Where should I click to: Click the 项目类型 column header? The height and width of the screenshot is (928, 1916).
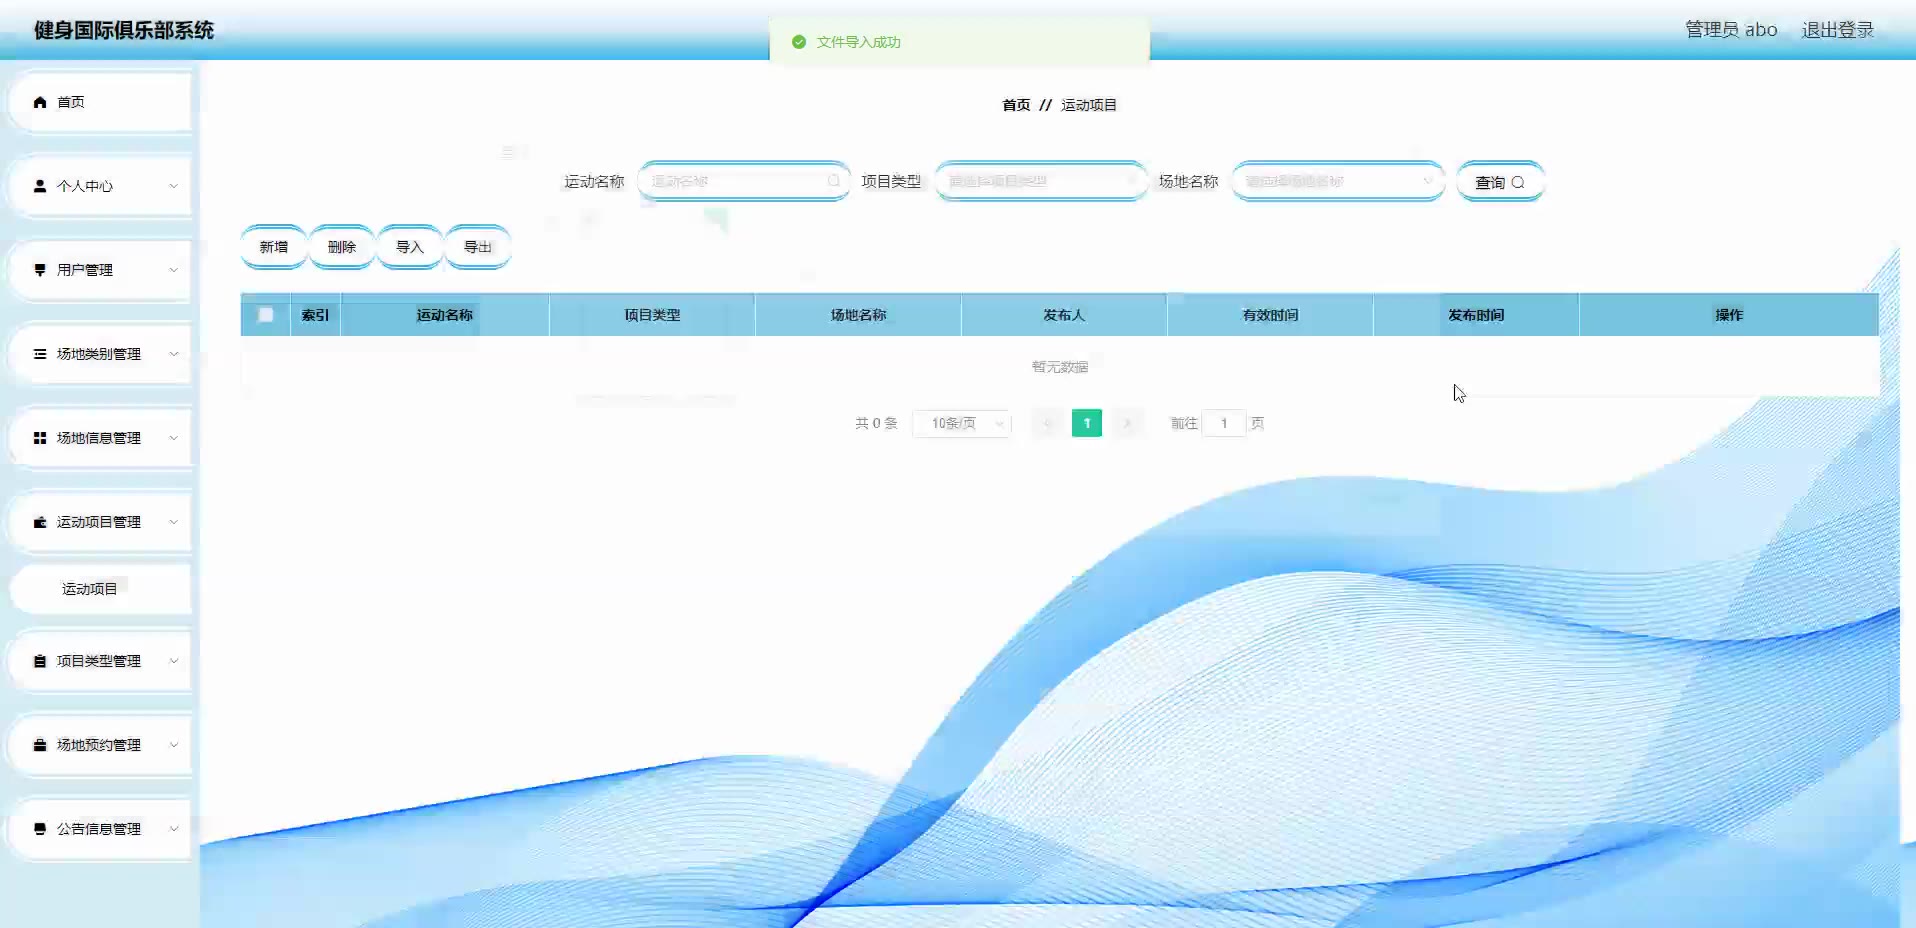pos(652,315)
